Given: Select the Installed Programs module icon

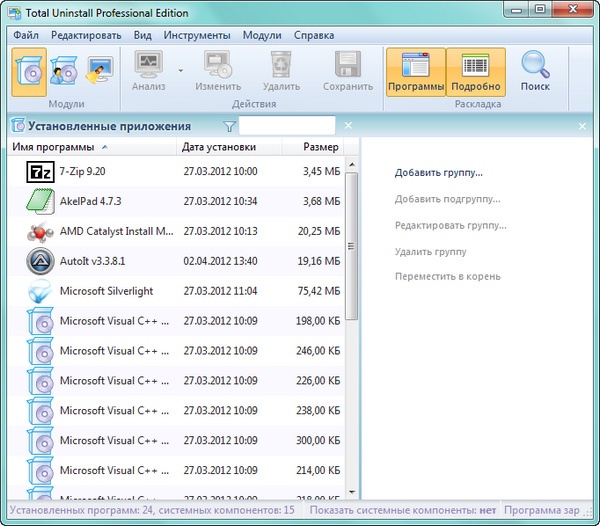Looking at the screenshot, I should pyautogui.click(x=29, y=71).
